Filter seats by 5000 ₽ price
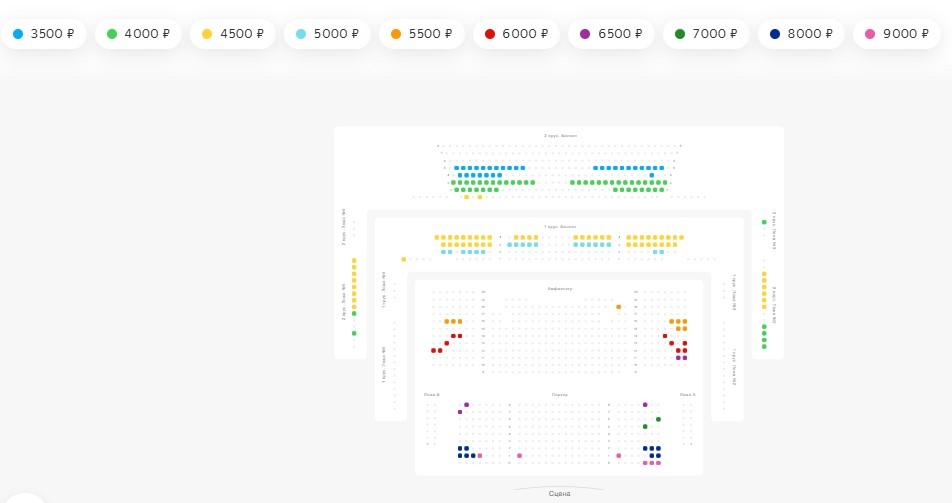 coord(327,34)
